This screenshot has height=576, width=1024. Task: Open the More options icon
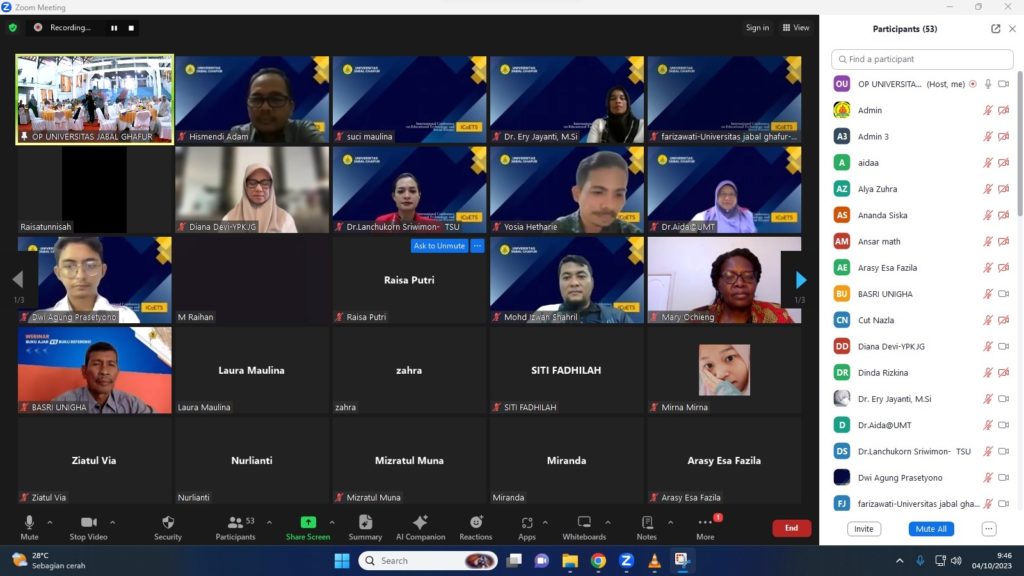[x=705, y=522]
